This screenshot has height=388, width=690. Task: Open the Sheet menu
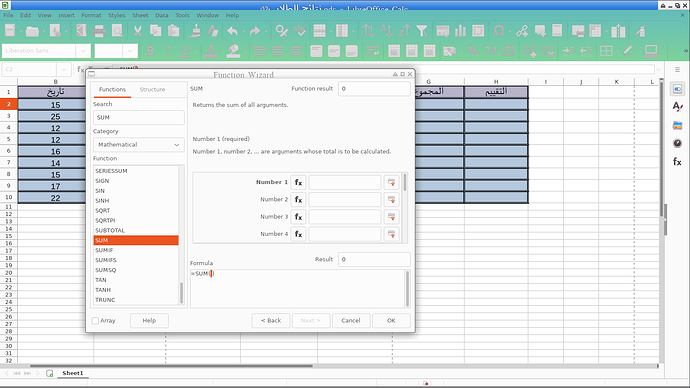[140, 15]
